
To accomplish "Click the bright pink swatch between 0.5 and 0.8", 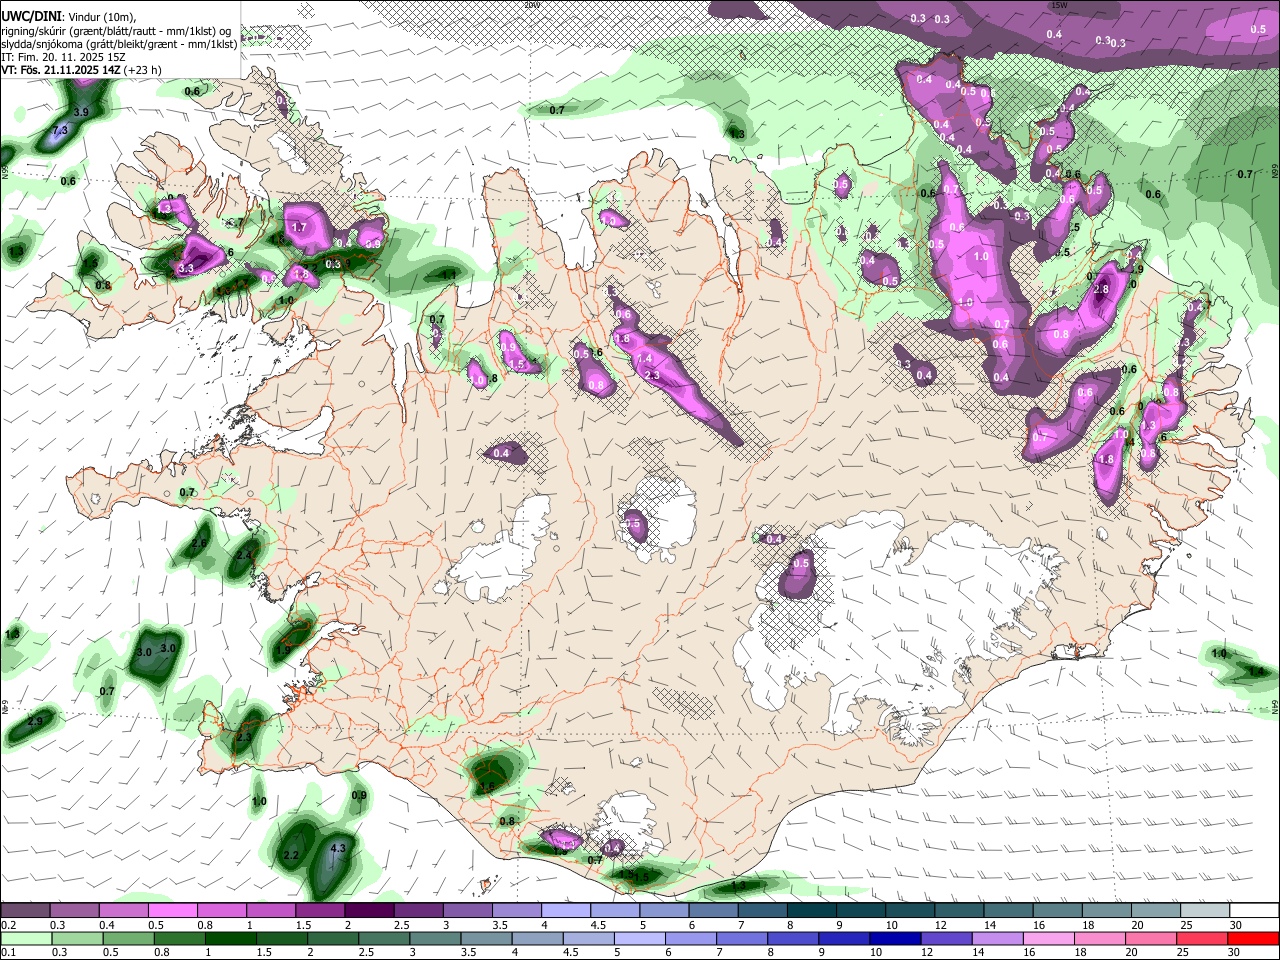I will (172, 910).
